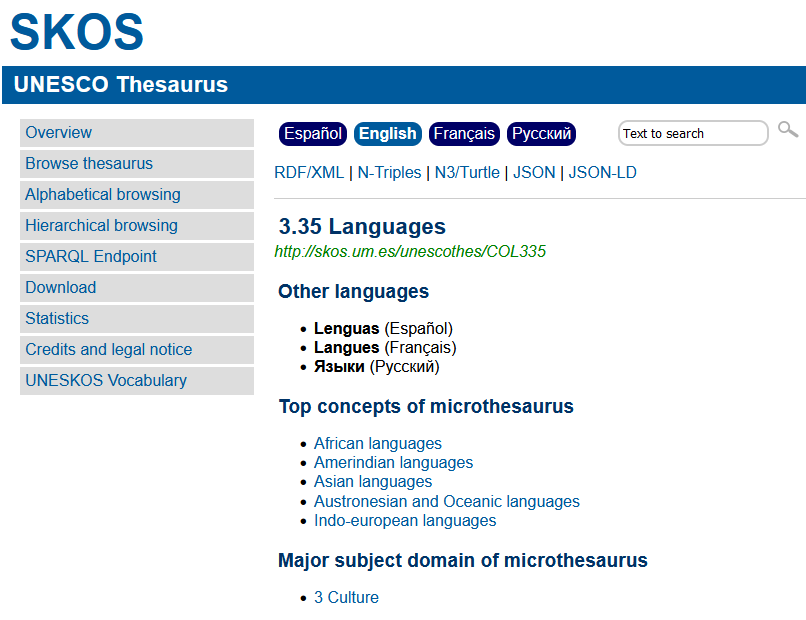Viewport: 806px width, 620px height.
Task: Open the Statistics page
Action: click(x=137, y=319)
